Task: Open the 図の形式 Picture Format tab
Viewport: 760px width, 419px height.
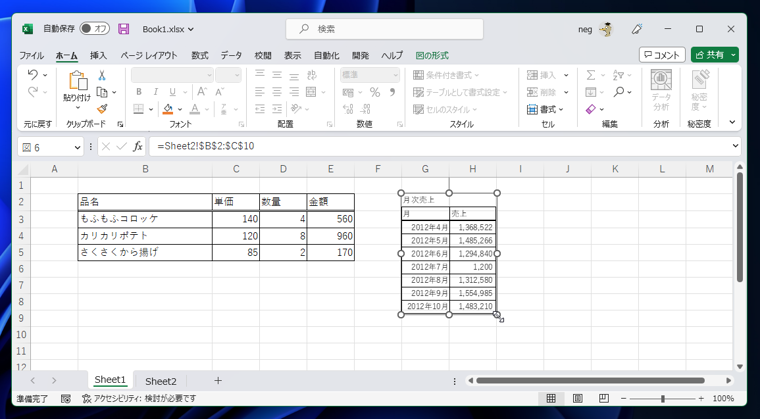Action: coord(432,55)
